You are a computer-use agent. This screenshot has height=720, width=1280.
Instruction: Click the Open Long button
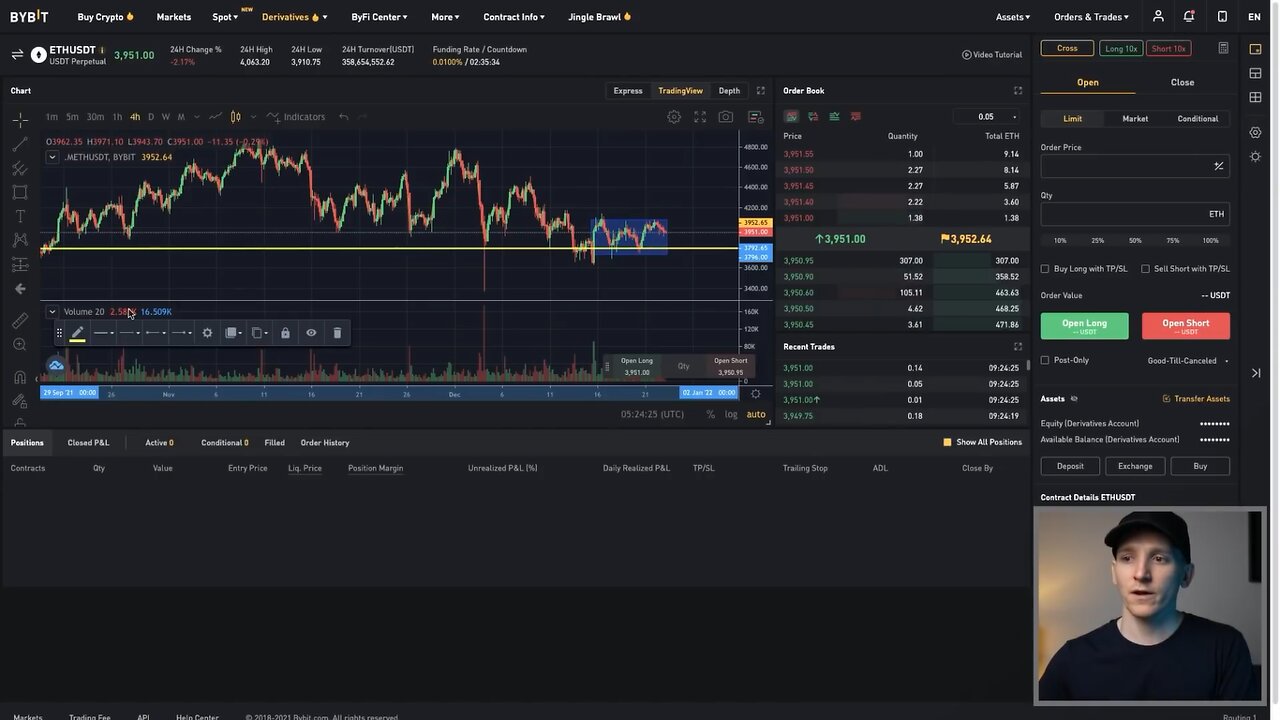1084,326
